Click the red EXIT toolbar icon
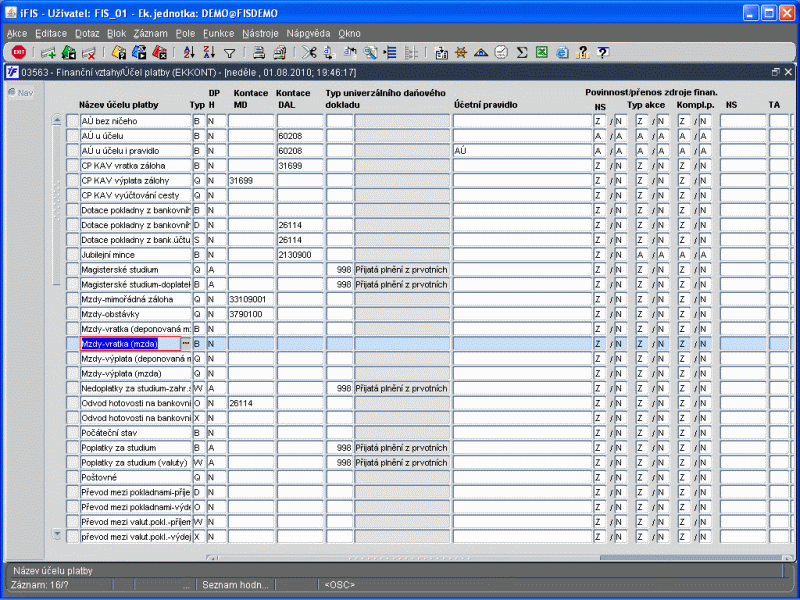The height and width of the screenshot is (600, 800). [x=19, y=52]
